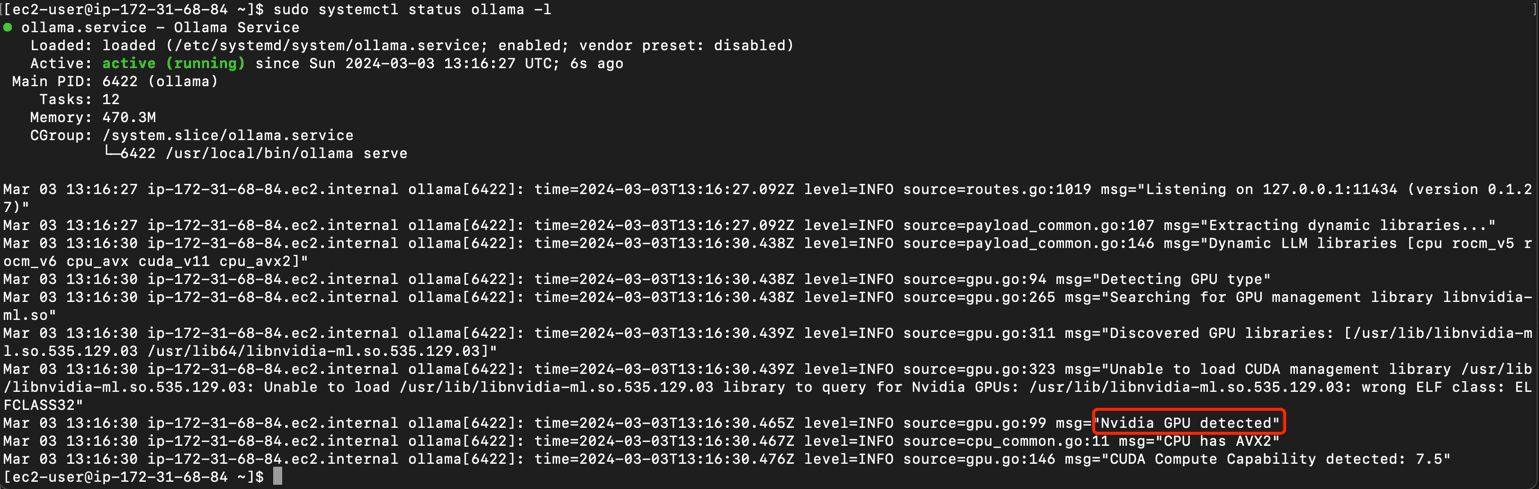Click the terminal cursor block at the last prompt
The height and width of the screenshot is (489, 1539).
(x=277, y=477)
